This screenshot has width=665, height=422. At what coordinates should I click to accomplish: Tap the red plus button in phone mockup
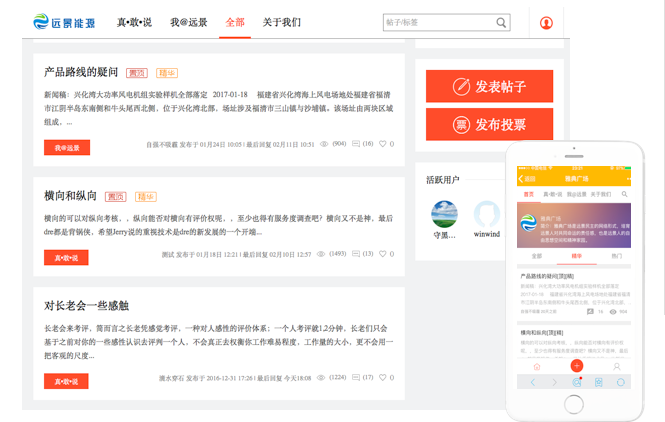[576, 366]
